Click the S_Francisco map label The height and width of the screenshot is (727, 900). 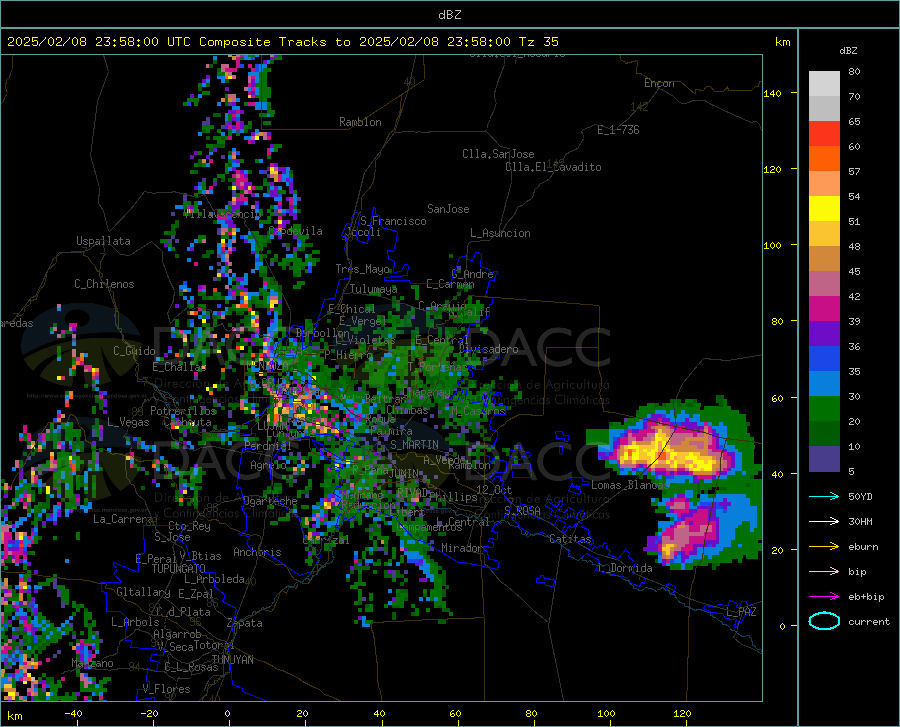tap(393, 221)
